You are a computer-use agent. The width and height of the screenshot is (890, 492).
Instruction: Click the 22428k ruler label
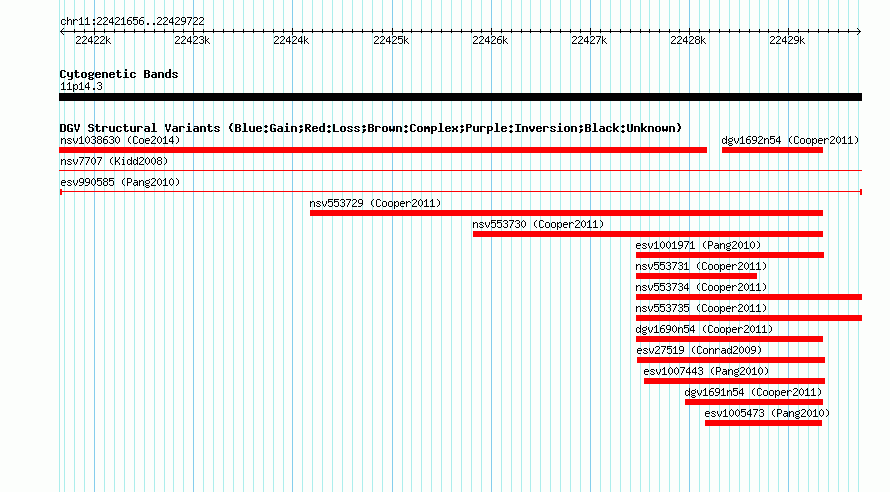[x=688, y=40]
